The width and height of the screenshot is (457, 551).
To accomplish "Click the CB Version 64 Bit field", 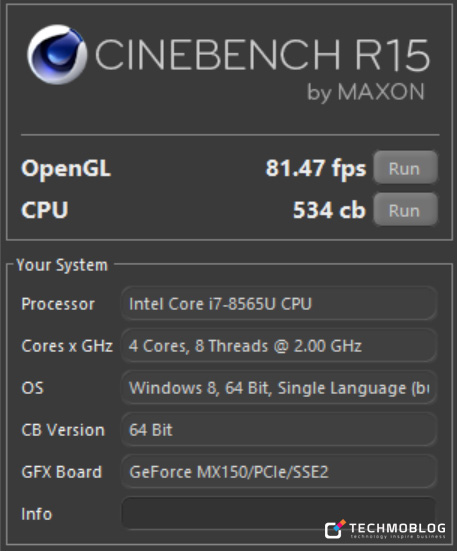I will coord(279,429).
